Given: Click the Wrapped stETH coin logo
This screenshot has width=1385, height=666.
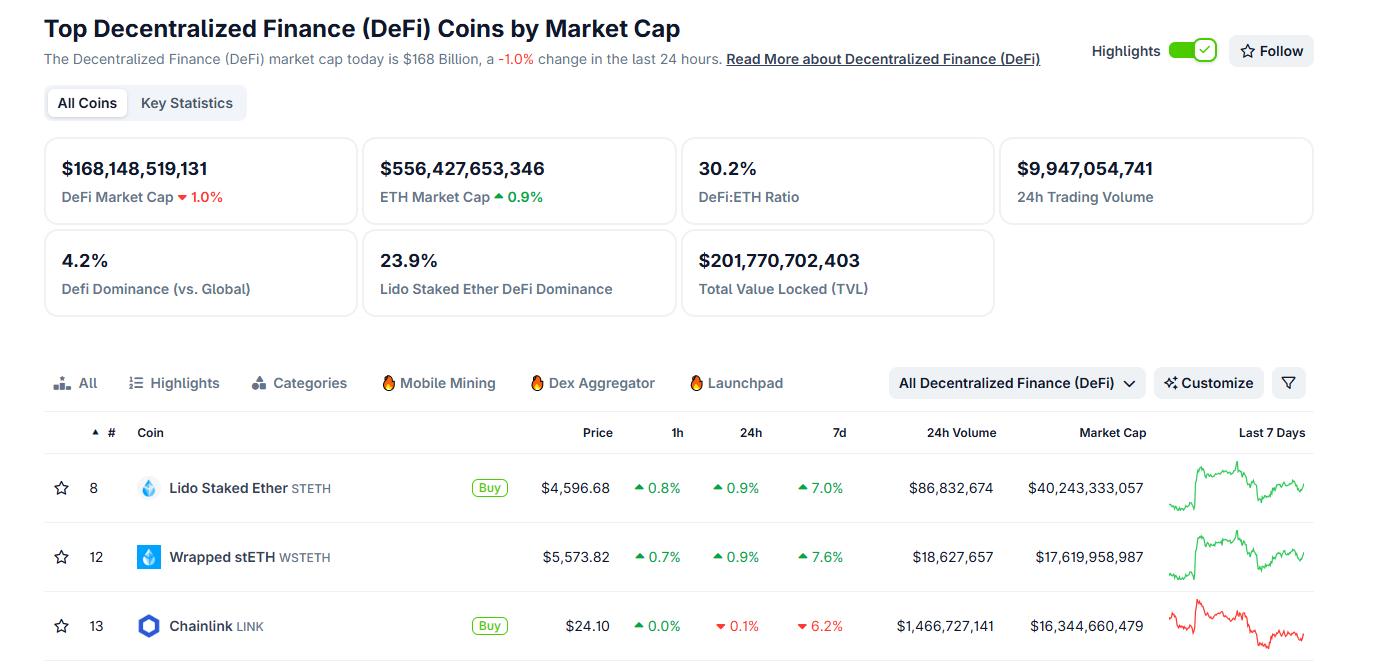Looking at the screenshot, I should coord(149,557).
